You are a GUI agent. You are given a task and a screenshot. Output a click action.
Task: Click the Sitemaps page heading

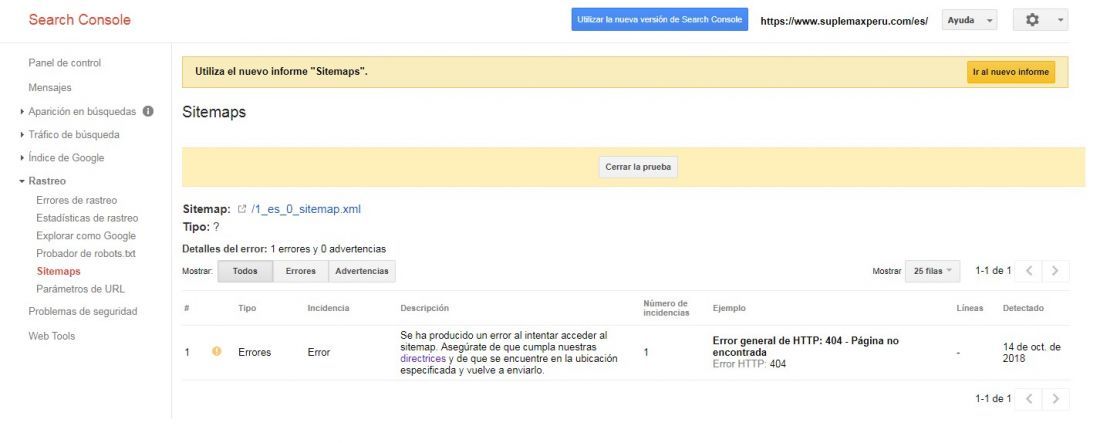pos(214,112)
